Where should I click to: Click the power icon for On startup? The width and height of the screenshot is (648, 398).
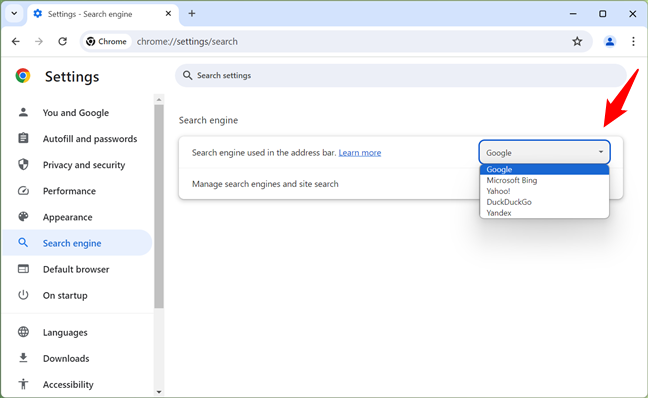23,295
